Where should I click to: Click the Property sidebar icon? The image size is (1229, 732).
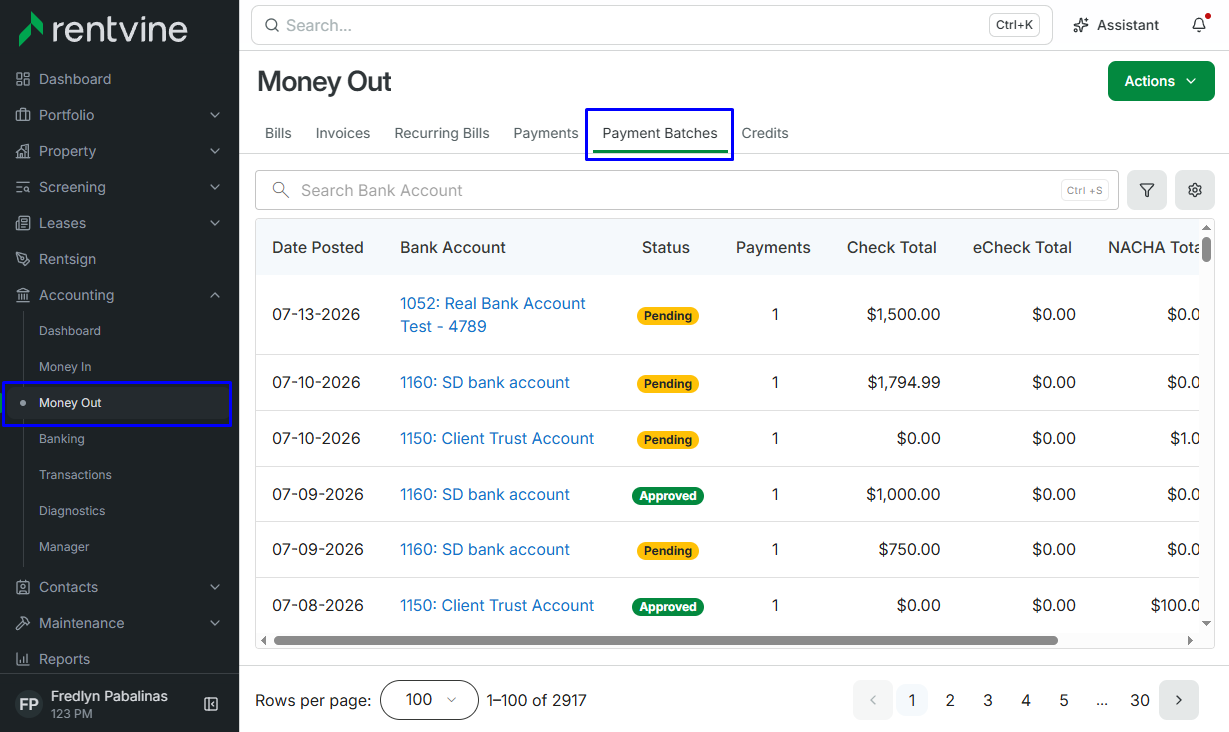tap(23, 151)
